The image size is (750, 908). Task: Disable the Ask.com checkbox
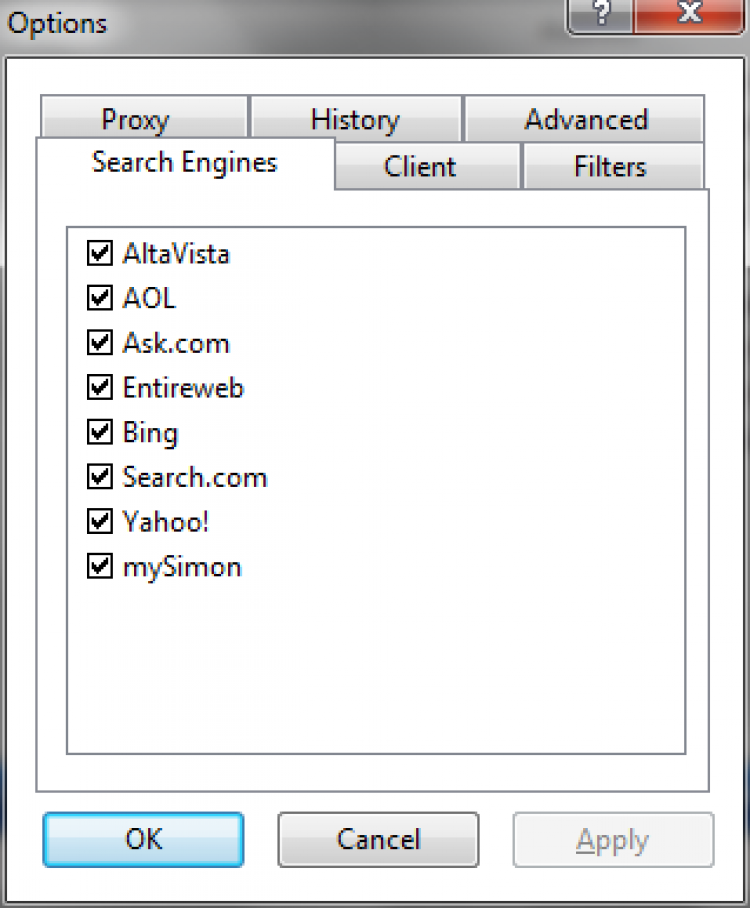(x=100, y=344)
